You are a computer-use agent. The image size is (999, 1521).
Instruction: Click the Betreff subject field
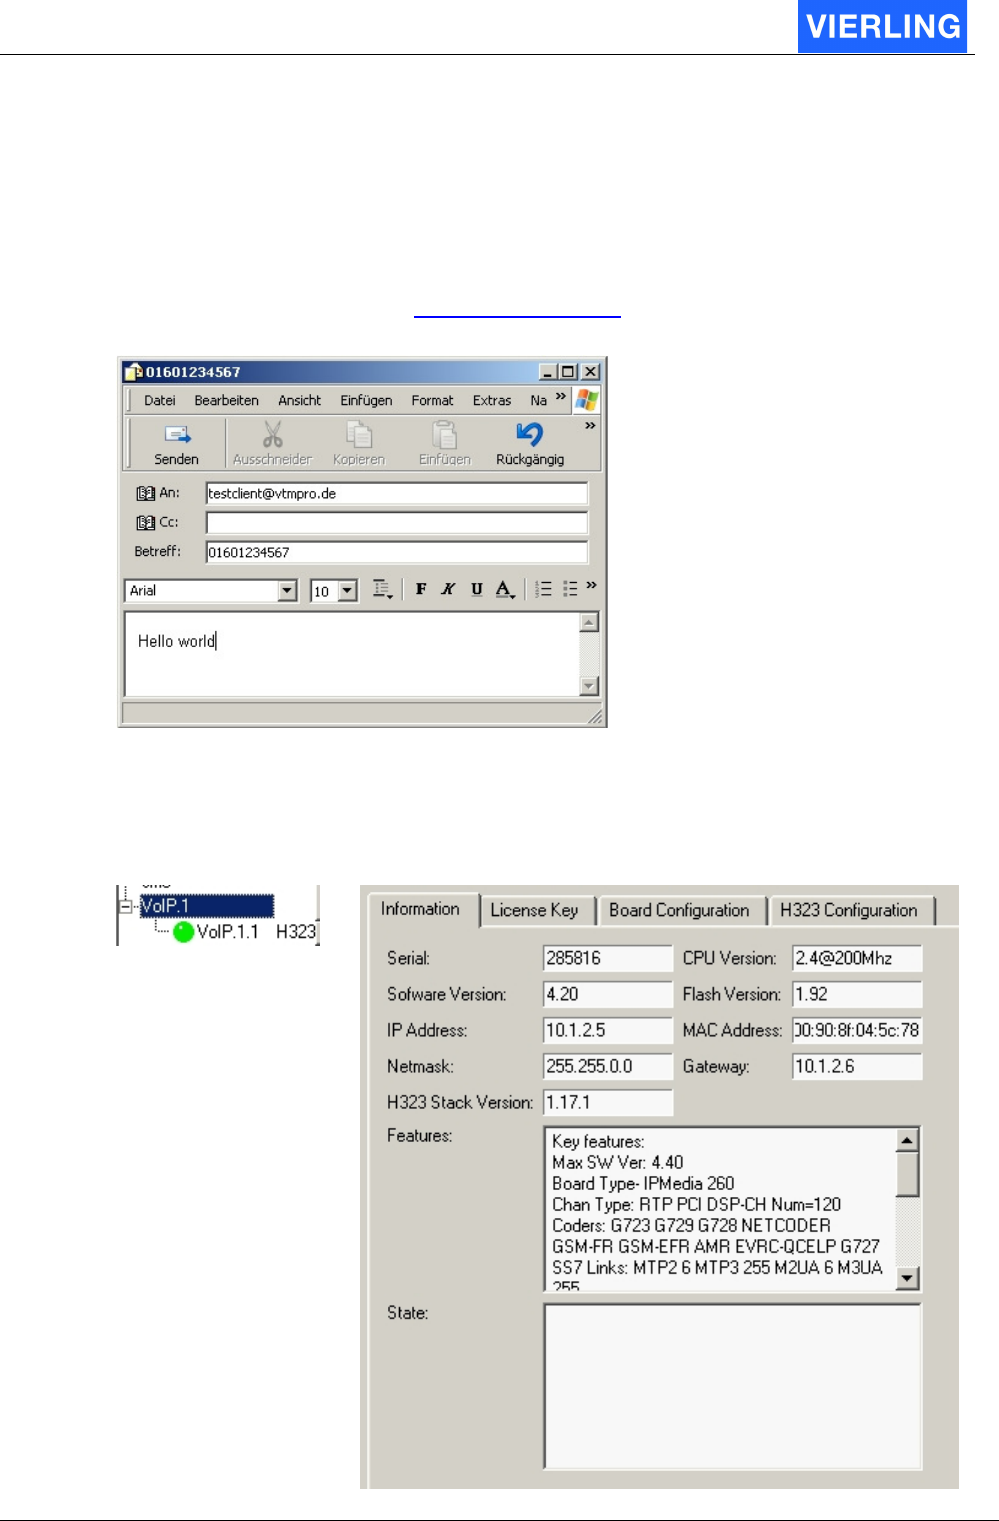[397, 552]
